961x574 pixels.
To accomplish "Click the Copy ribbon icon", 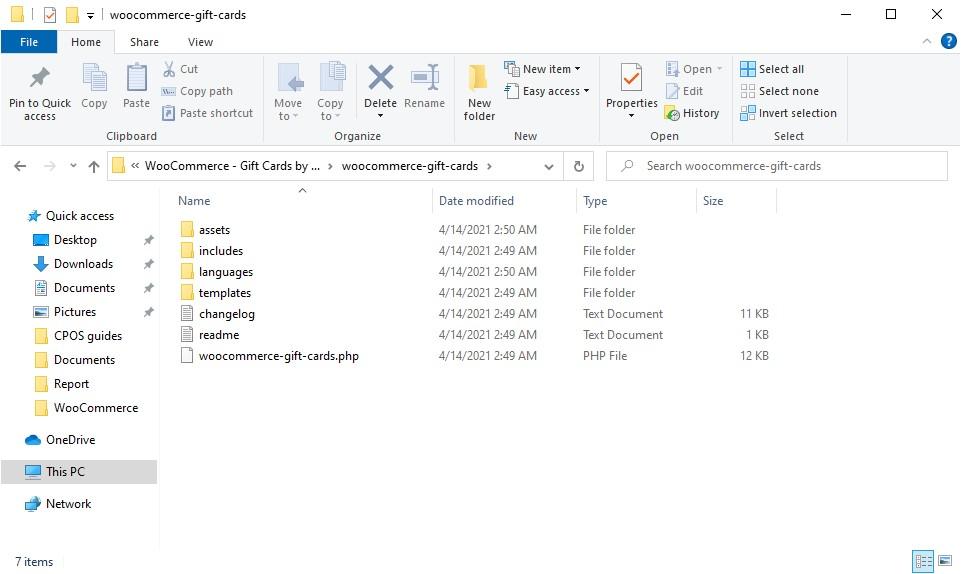I will coord(94,78).
